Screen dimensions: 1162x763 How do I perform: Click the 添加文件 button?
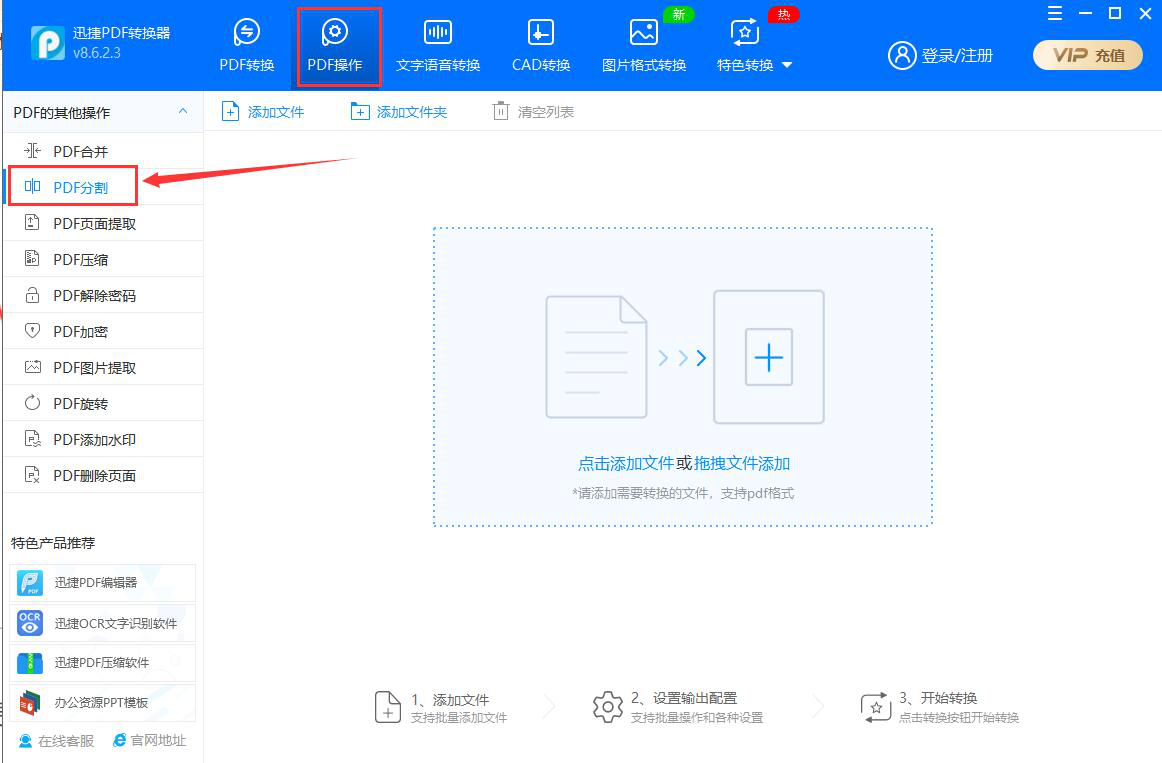pyautogui.click(x=263, y=112)
